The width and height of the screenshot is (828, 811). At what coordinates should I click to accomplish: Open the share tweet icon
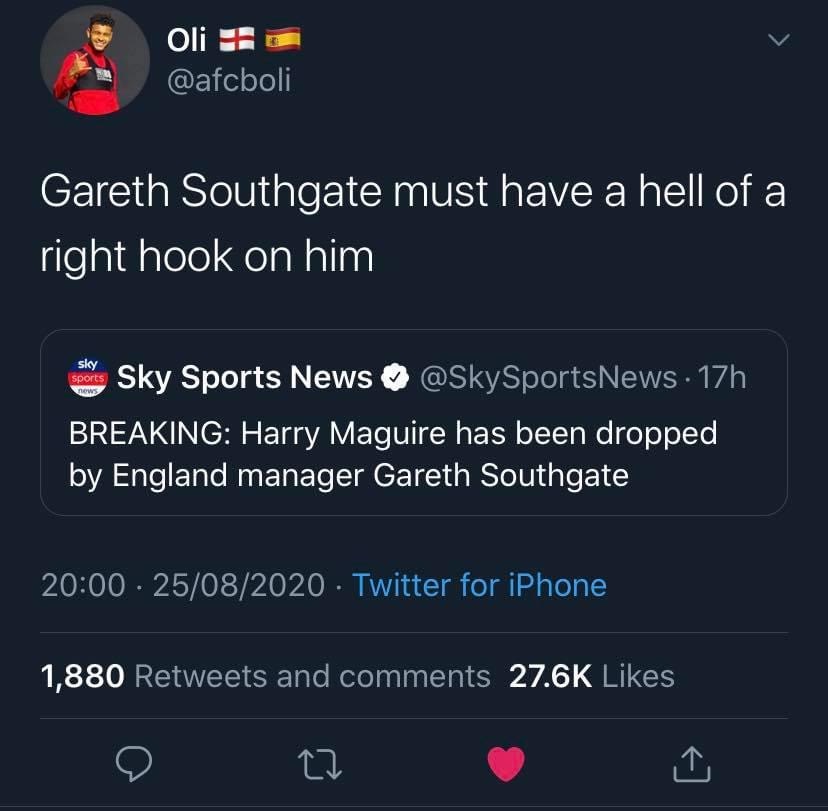(x=691, y=763)
